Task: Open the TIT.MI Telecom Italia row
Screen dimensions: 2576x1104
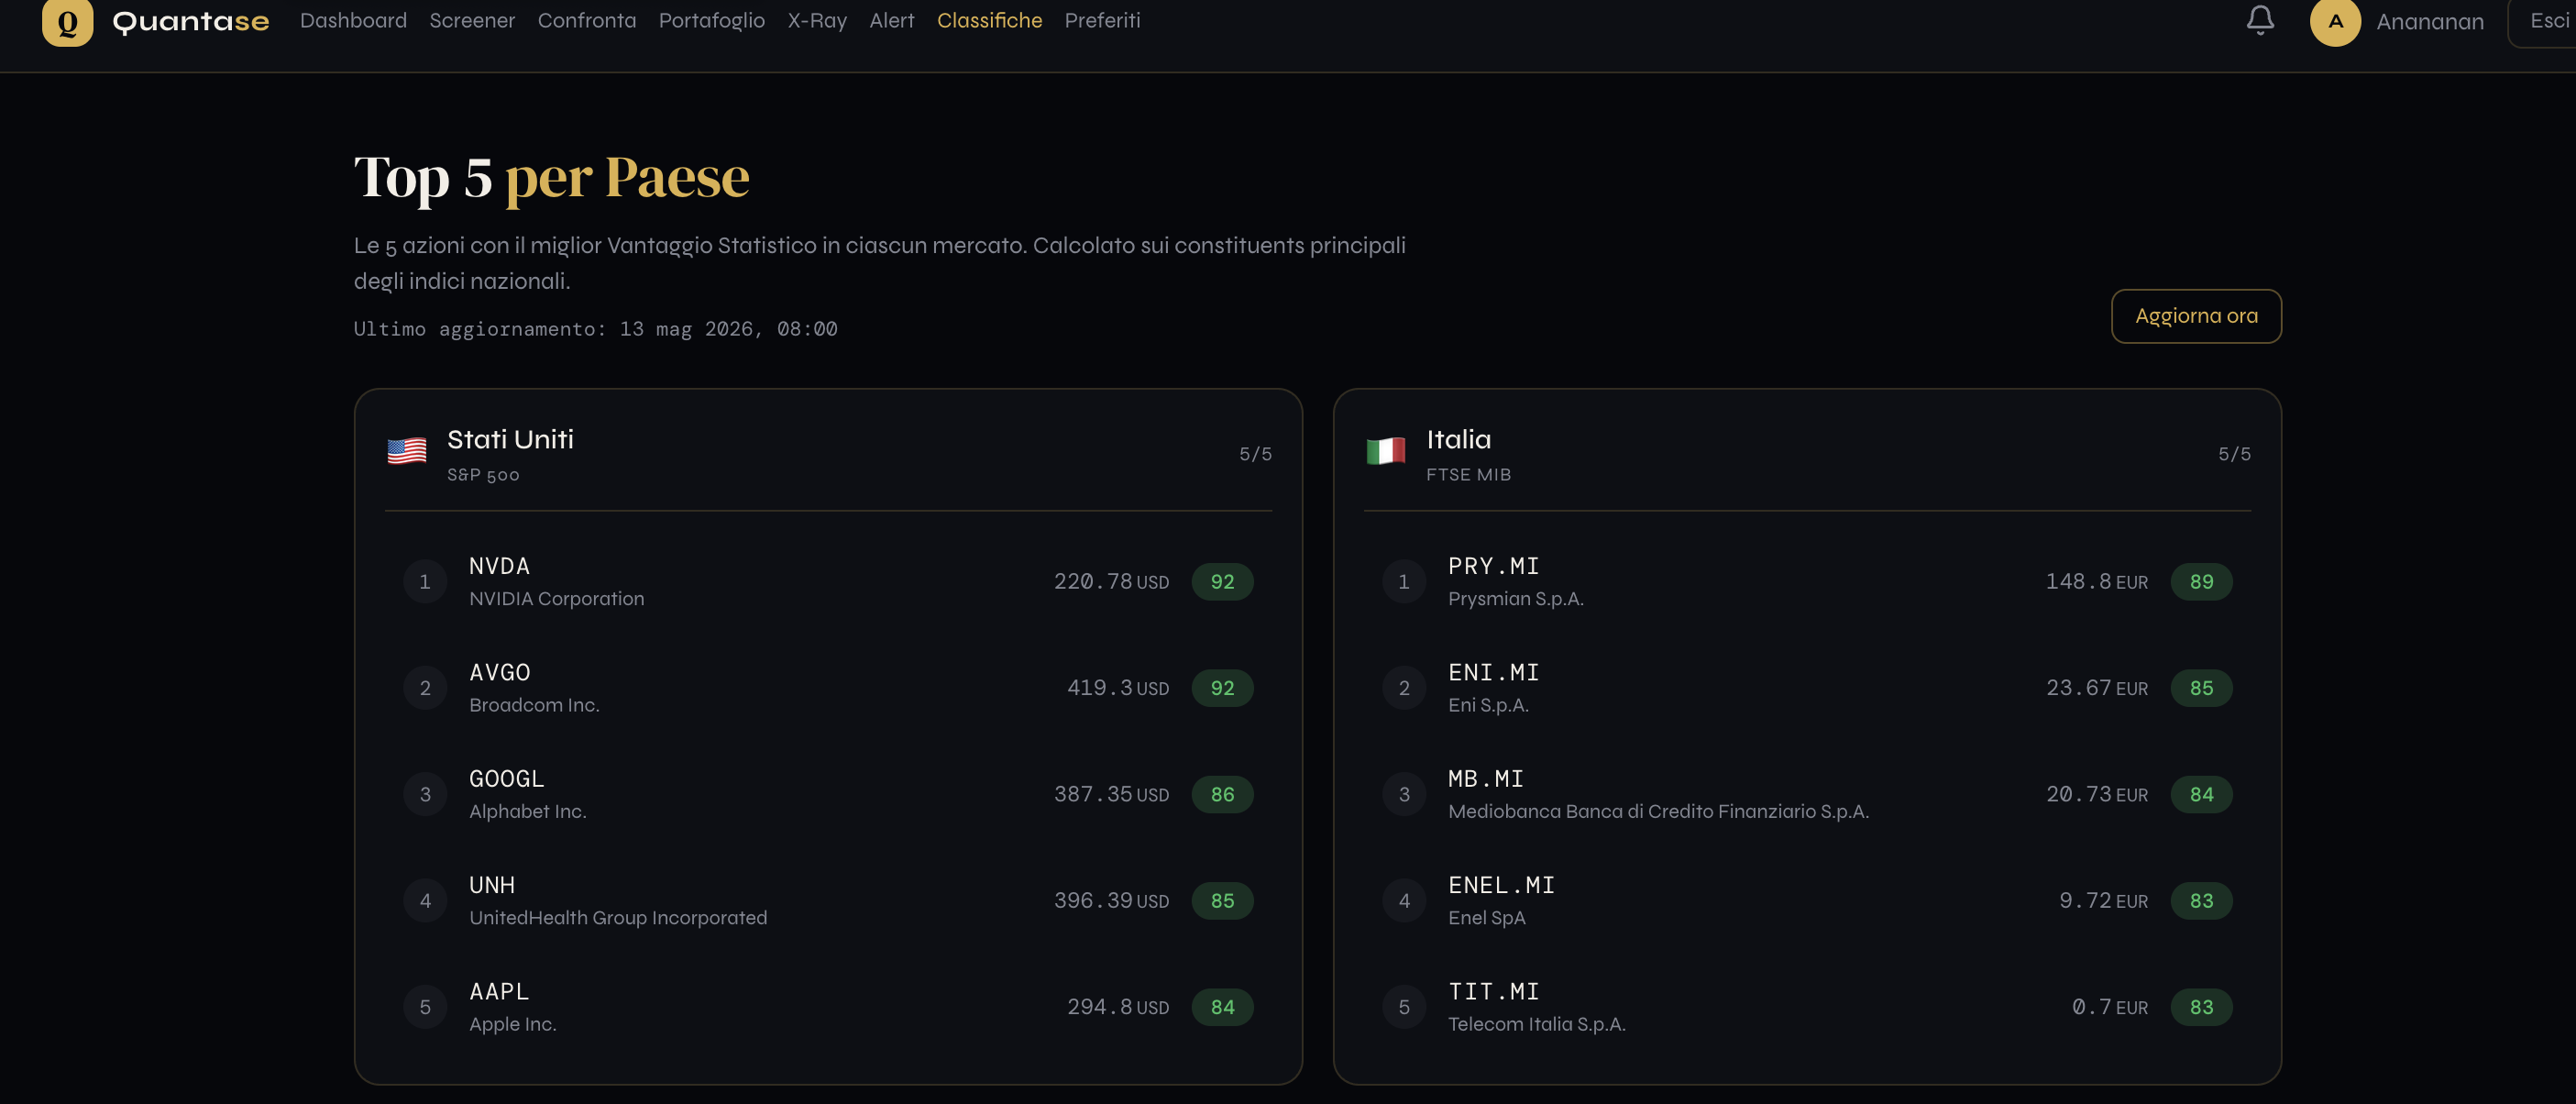Action: [1807, 1007]
